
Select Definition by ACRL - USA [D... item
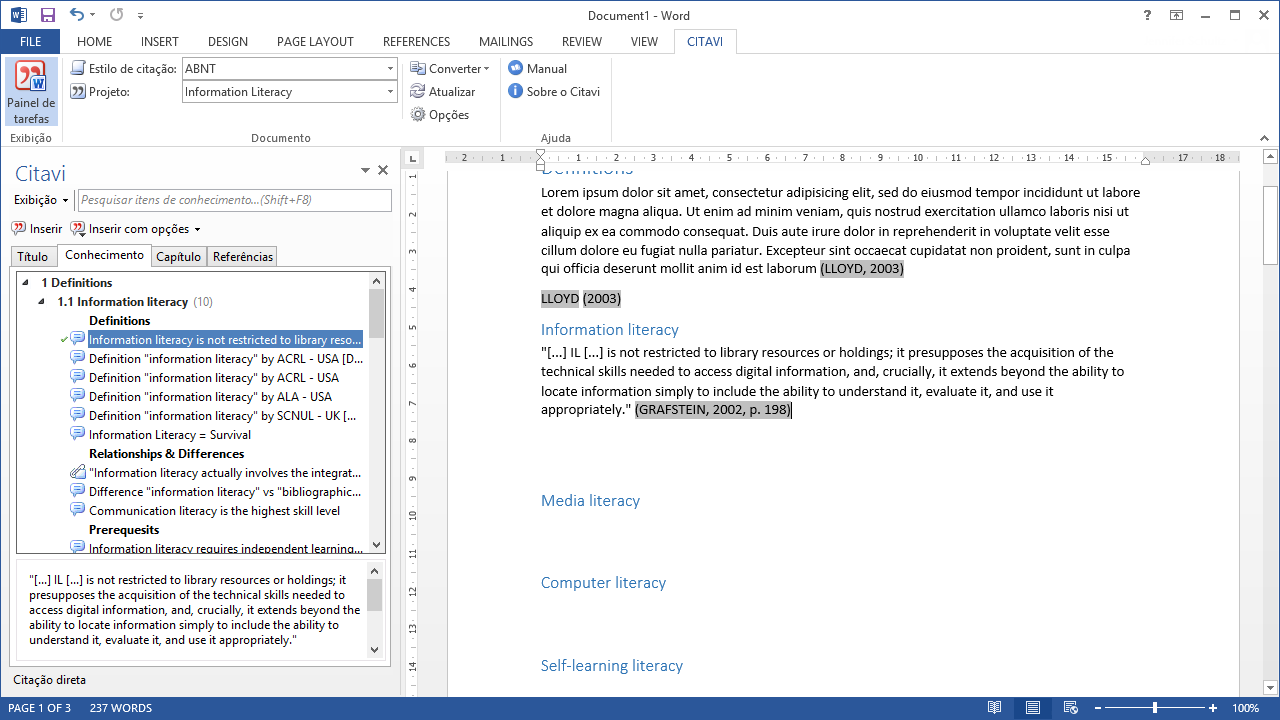pyautogui.click(x=226, y=359)
